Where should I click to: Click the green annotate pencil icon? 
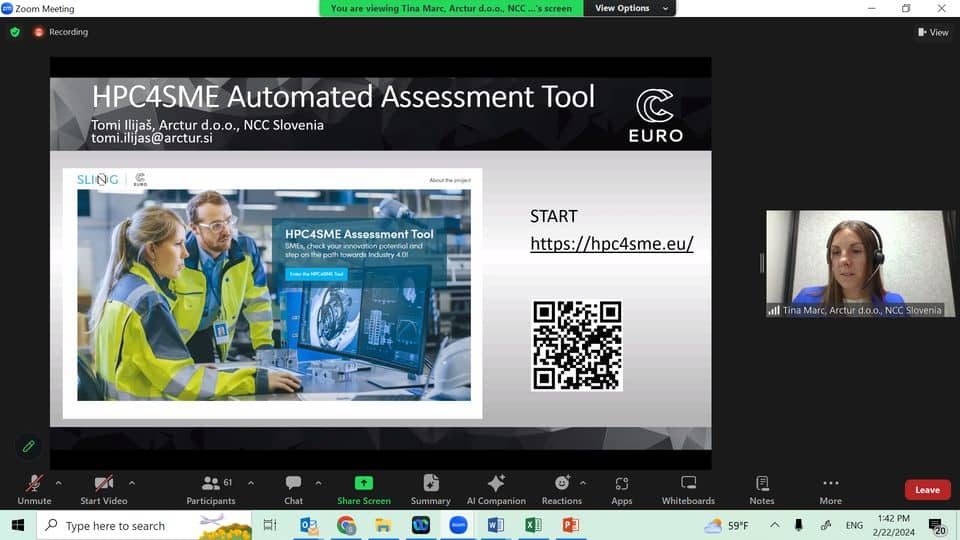point(28,446)
